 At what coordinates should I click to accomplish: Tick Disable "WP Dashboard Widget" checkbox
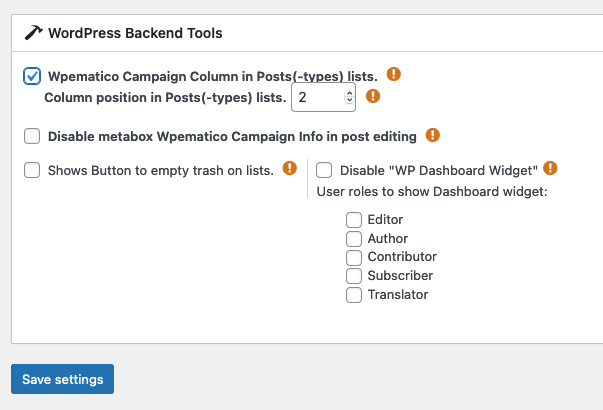pos(324,170)
